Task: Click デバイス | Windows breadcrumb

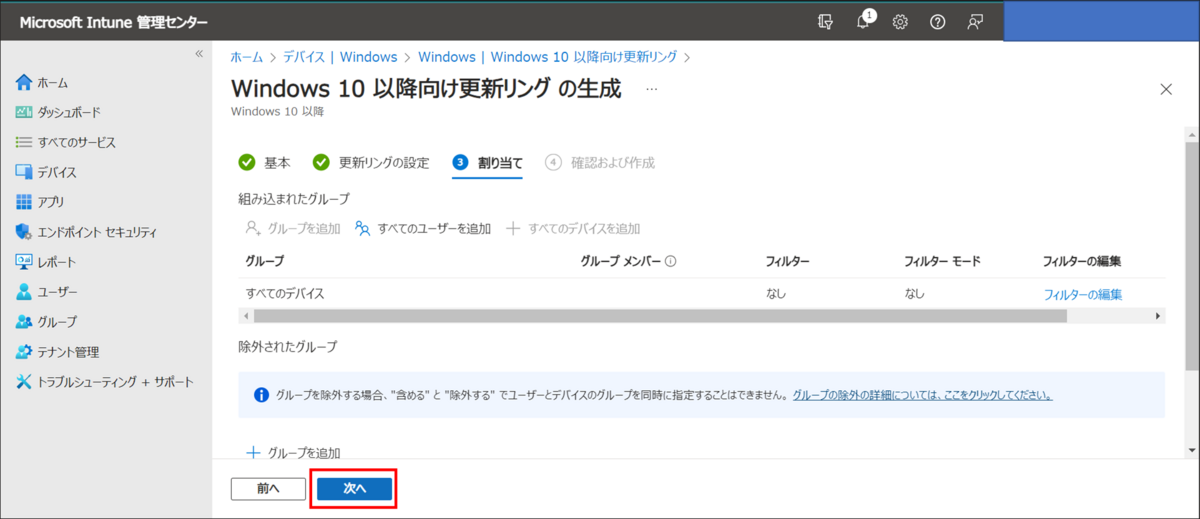Action: (340, 57)
